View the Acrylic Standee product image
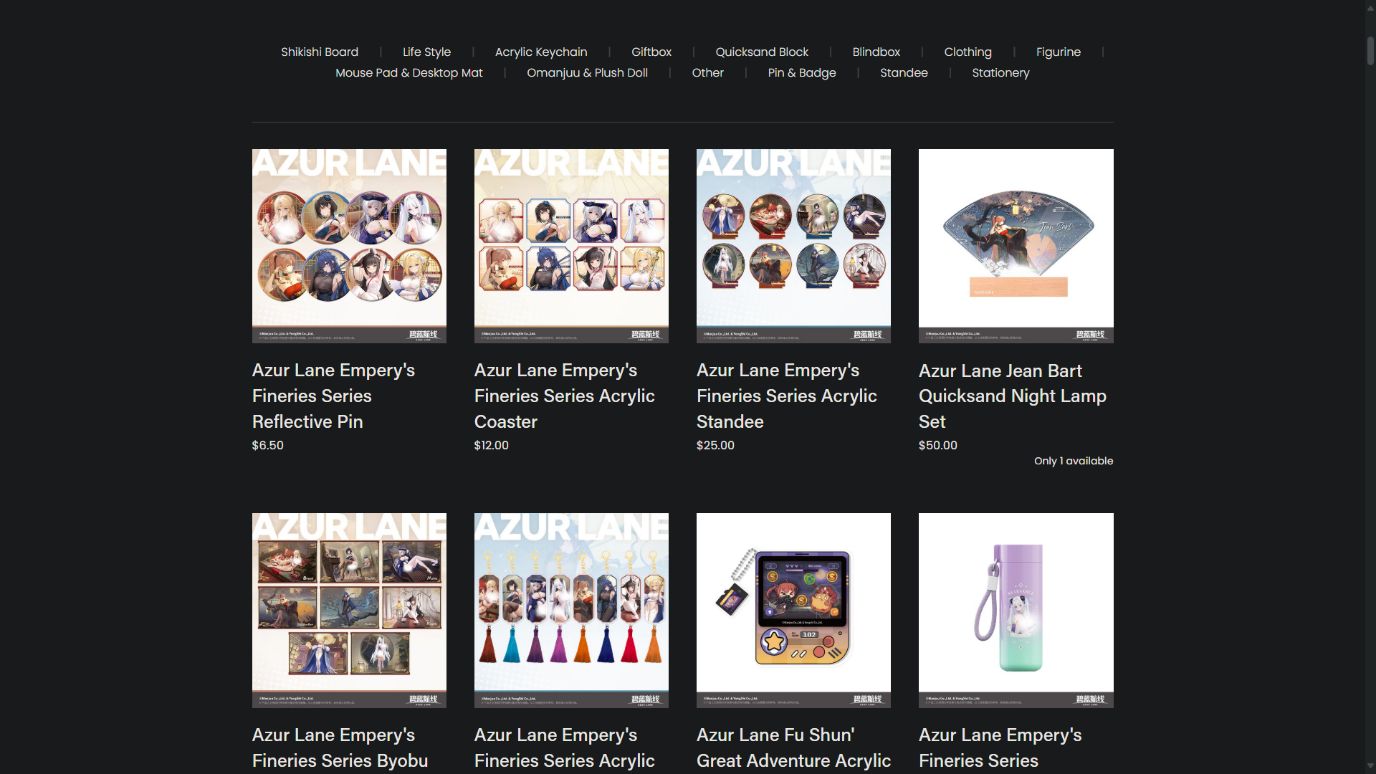This screenshot has width=1376, height=774. 794,246
